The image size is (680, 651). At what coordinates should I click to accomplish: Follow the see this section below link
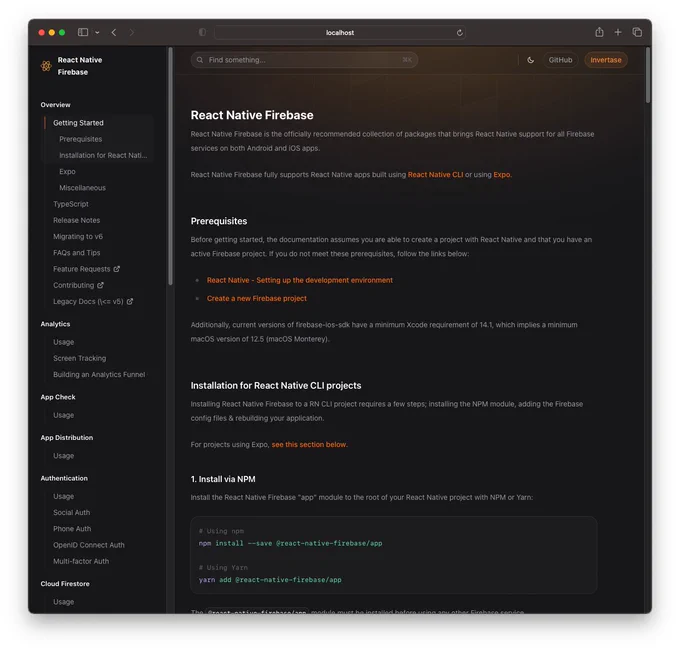point(309,445)
